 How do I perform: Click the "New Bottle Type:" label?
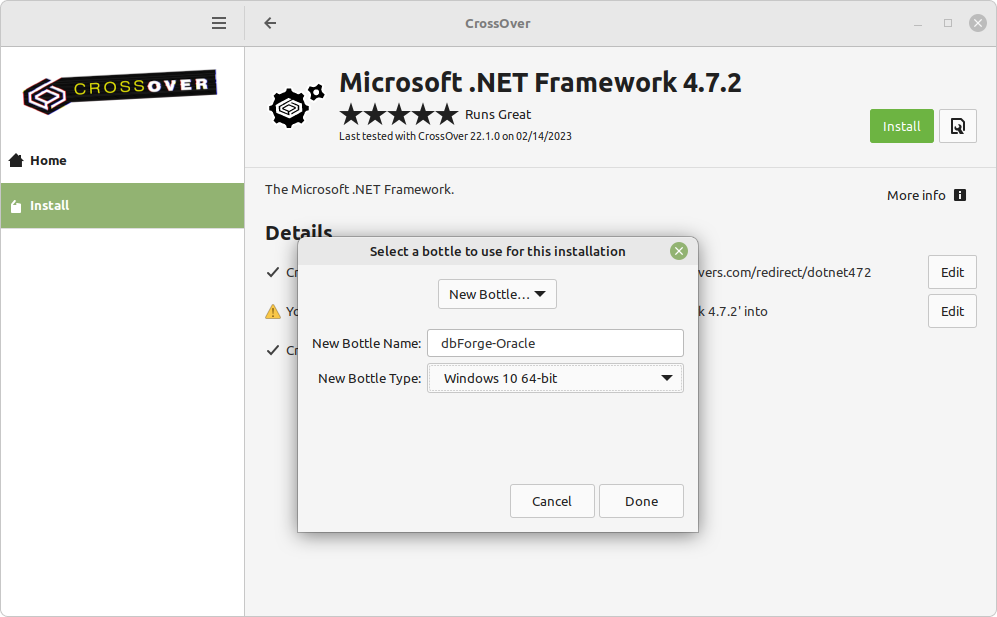[370, 378]
